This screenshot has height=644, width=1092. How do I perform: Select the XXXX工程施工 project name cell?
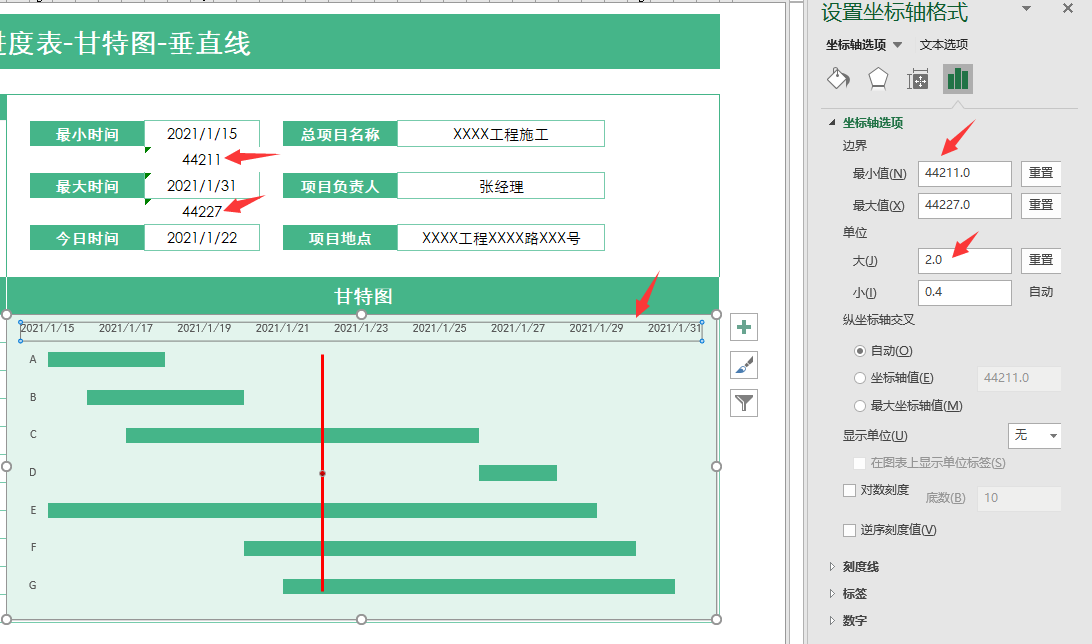(x=501, y=134)
